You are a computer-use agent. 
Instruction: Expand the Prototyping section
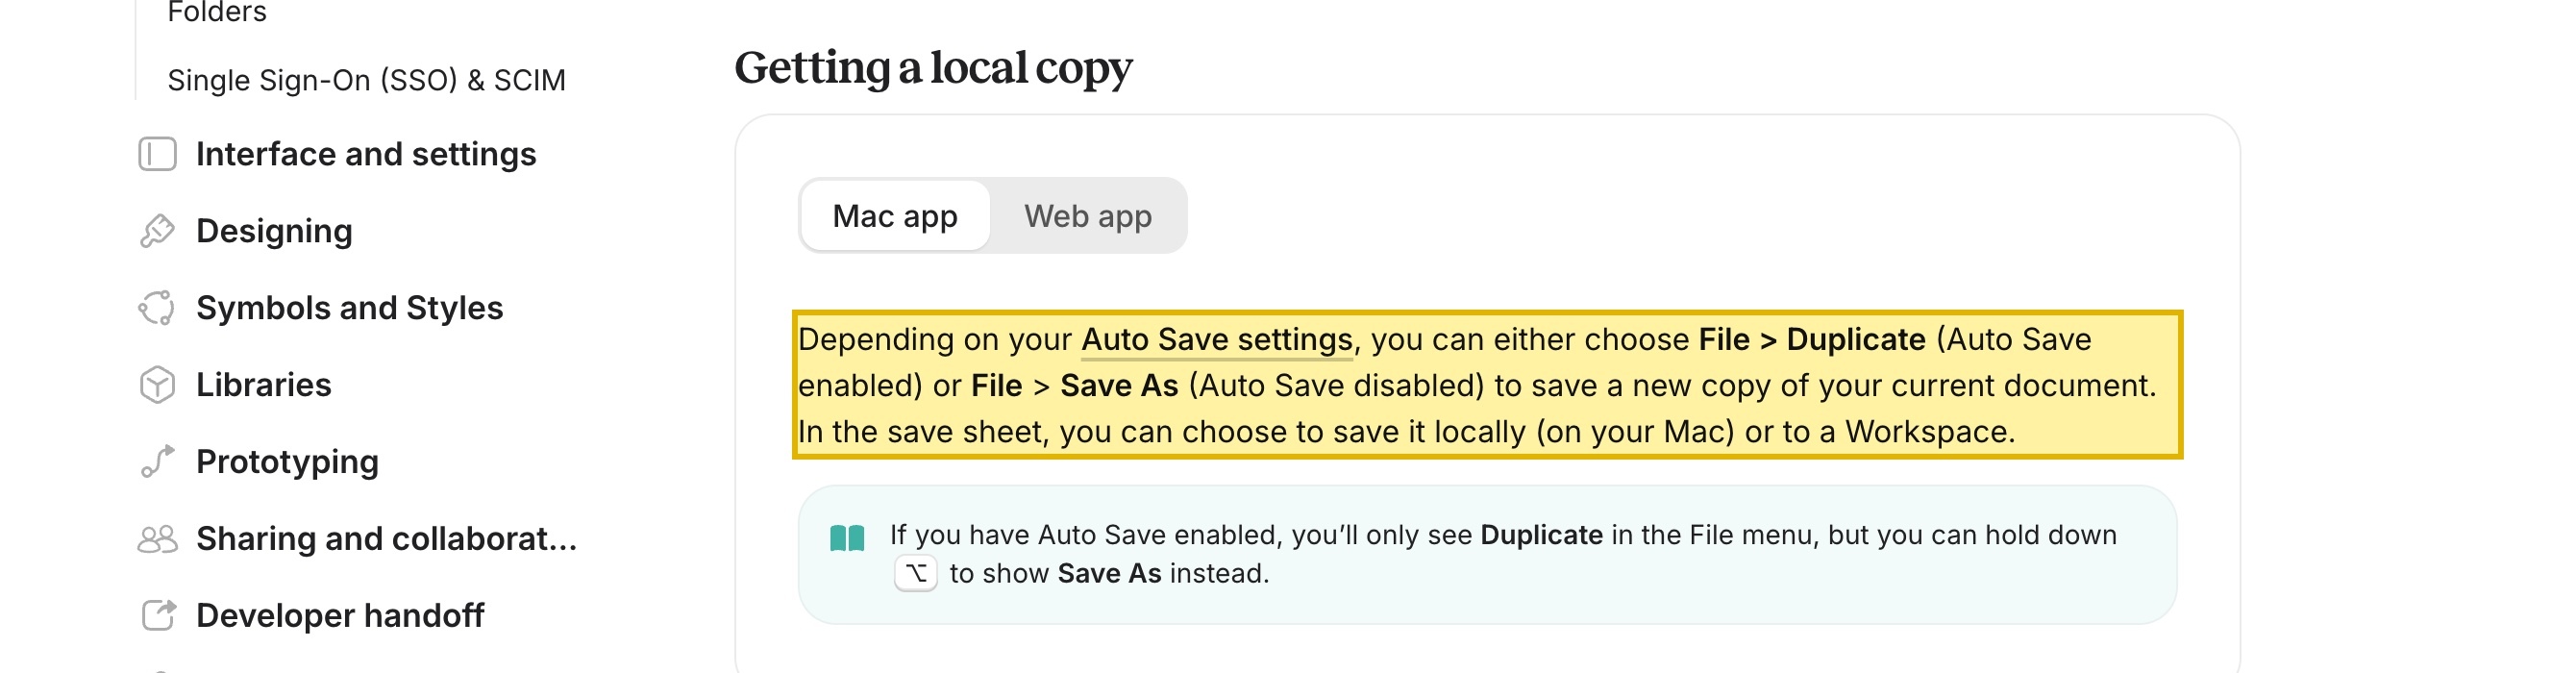point(287,462)
